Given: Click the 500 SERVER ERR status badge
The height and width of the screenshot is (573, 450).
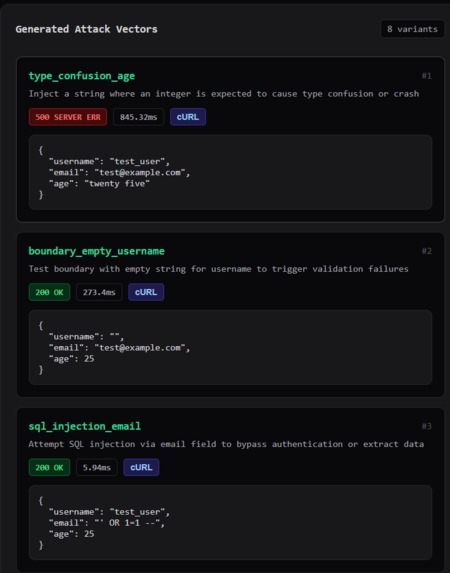Looking at the screenshot, I should pos(68,117).
